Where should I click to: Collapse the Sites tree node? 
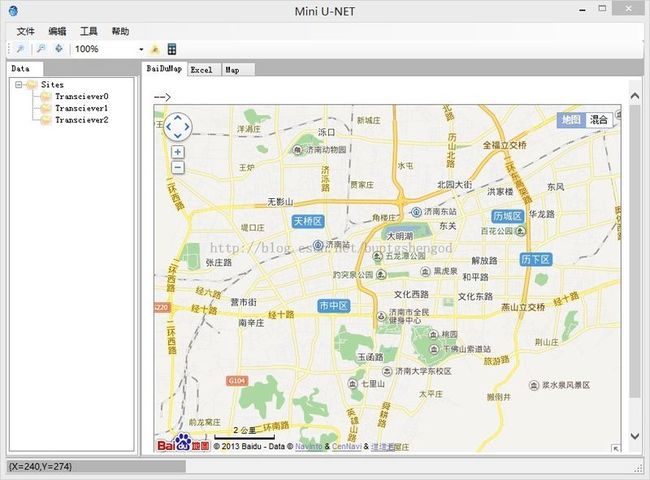18,85
